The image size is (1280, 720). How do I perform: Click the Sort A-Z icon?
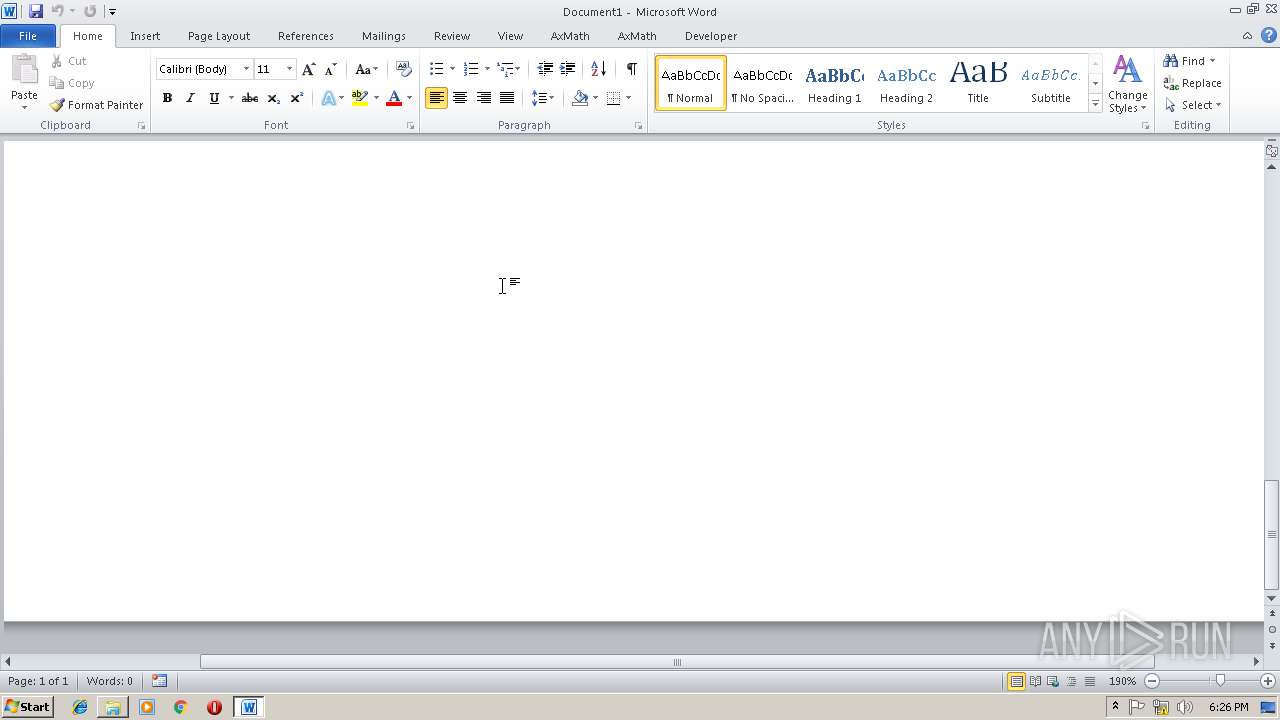598,69
